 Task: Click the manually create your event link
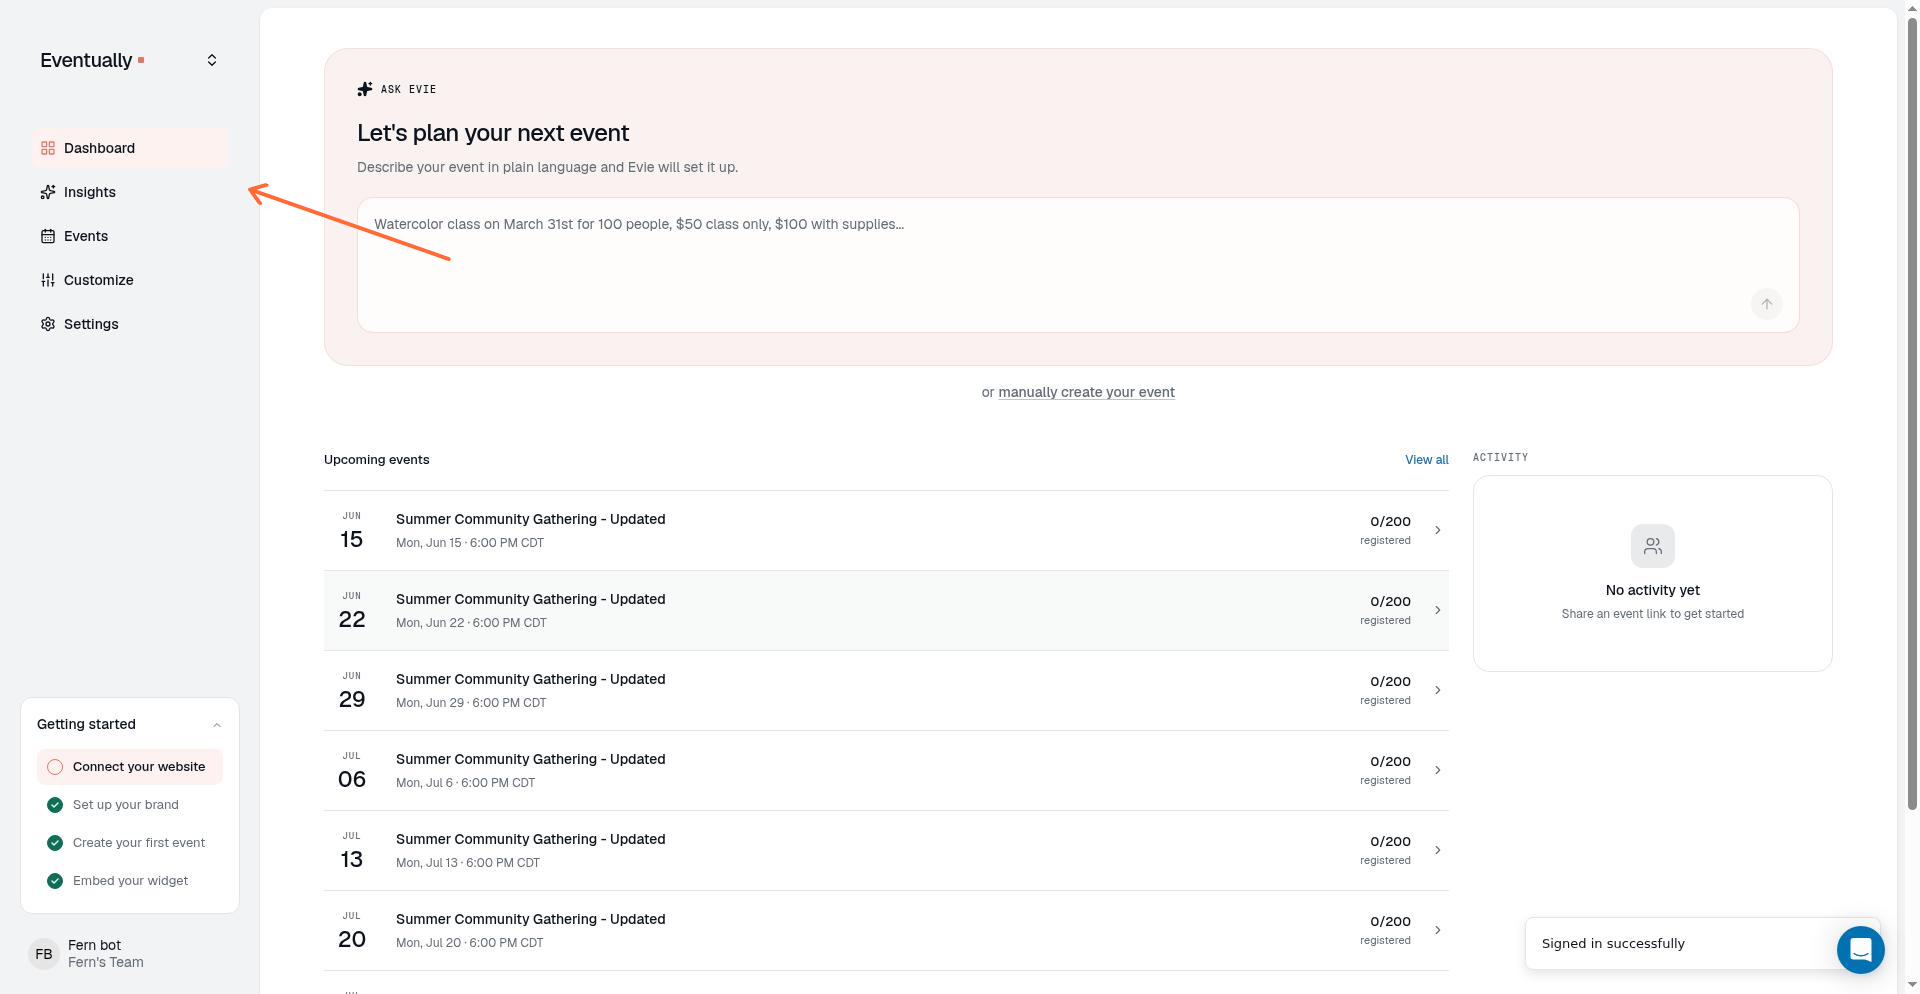pos(1086,392)
